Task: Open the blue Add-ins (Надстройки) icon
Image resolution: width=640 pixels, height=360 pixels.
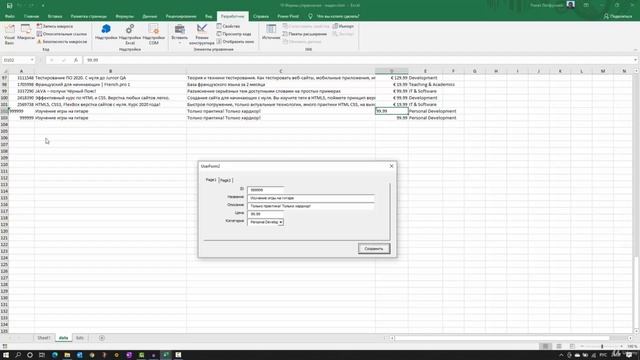Action: (x=106, y=32)
